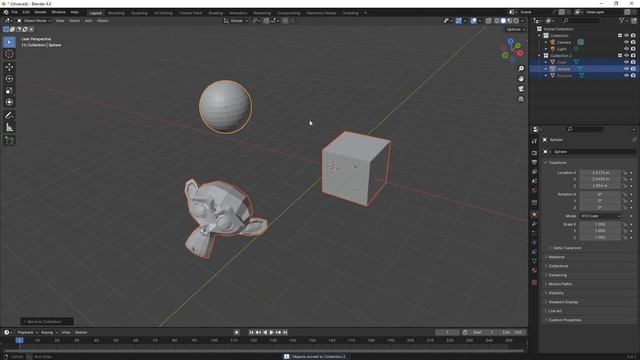The height and width of the screenshot is (360, 640).
Task: Select the Add Cube tool
Action: click(x=9, y=141)
